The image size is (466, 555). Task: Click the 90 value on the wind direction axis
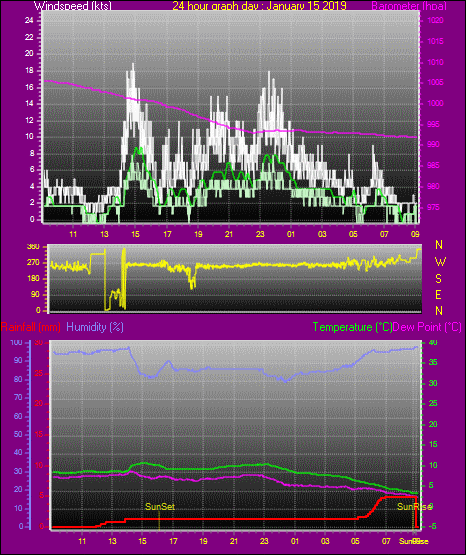tap(35, 295)
